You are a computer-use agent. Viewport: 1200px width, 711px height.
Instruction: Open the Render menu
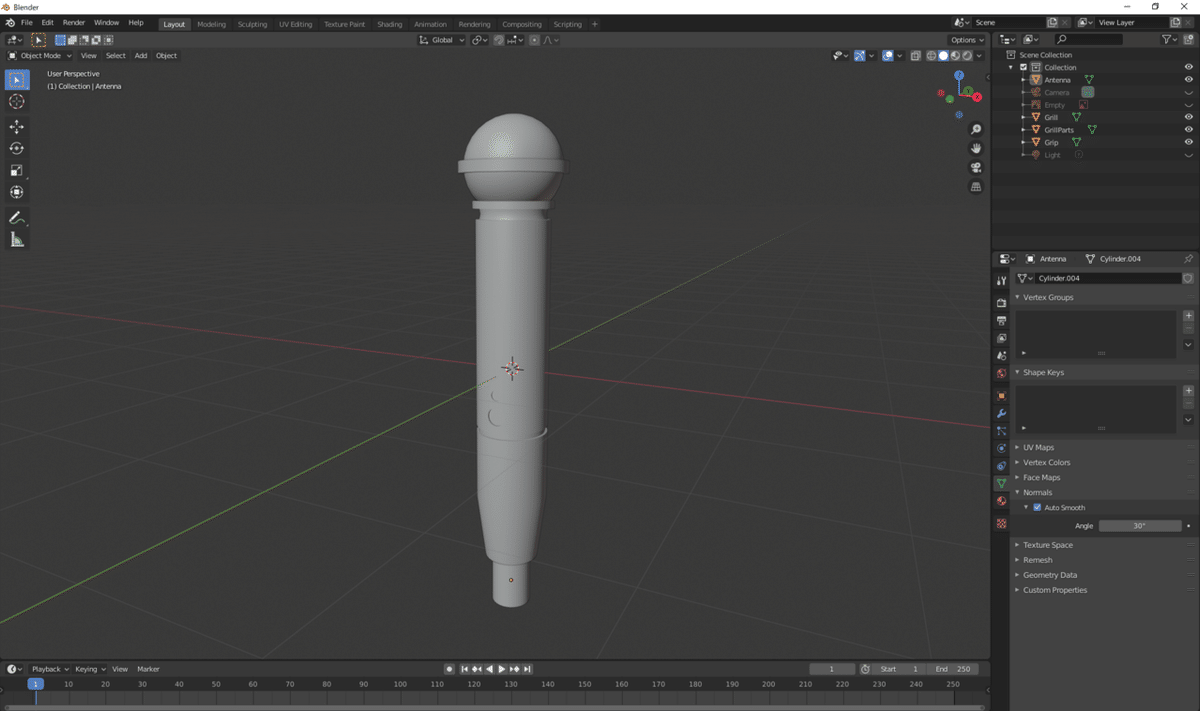74,22
